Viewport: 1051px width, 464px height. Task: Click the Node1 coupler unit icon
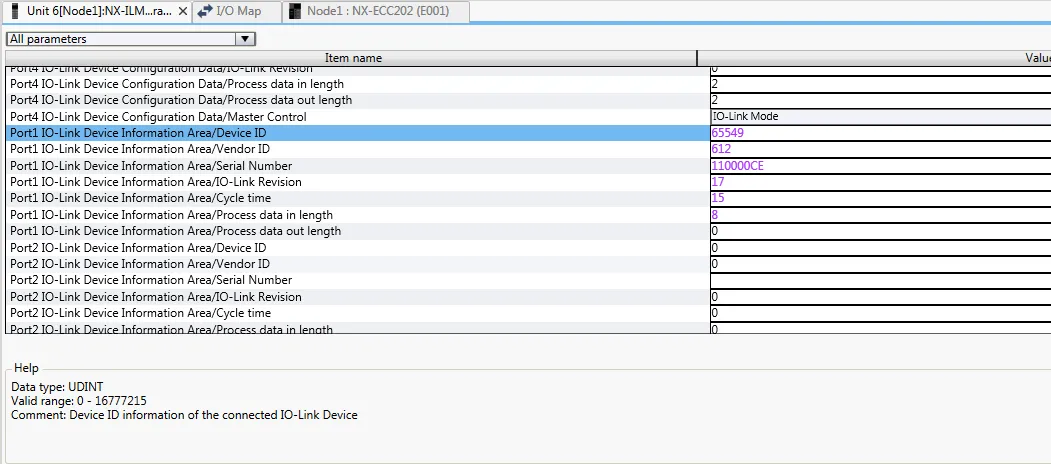pyautogui.click(x=296, y=11)
